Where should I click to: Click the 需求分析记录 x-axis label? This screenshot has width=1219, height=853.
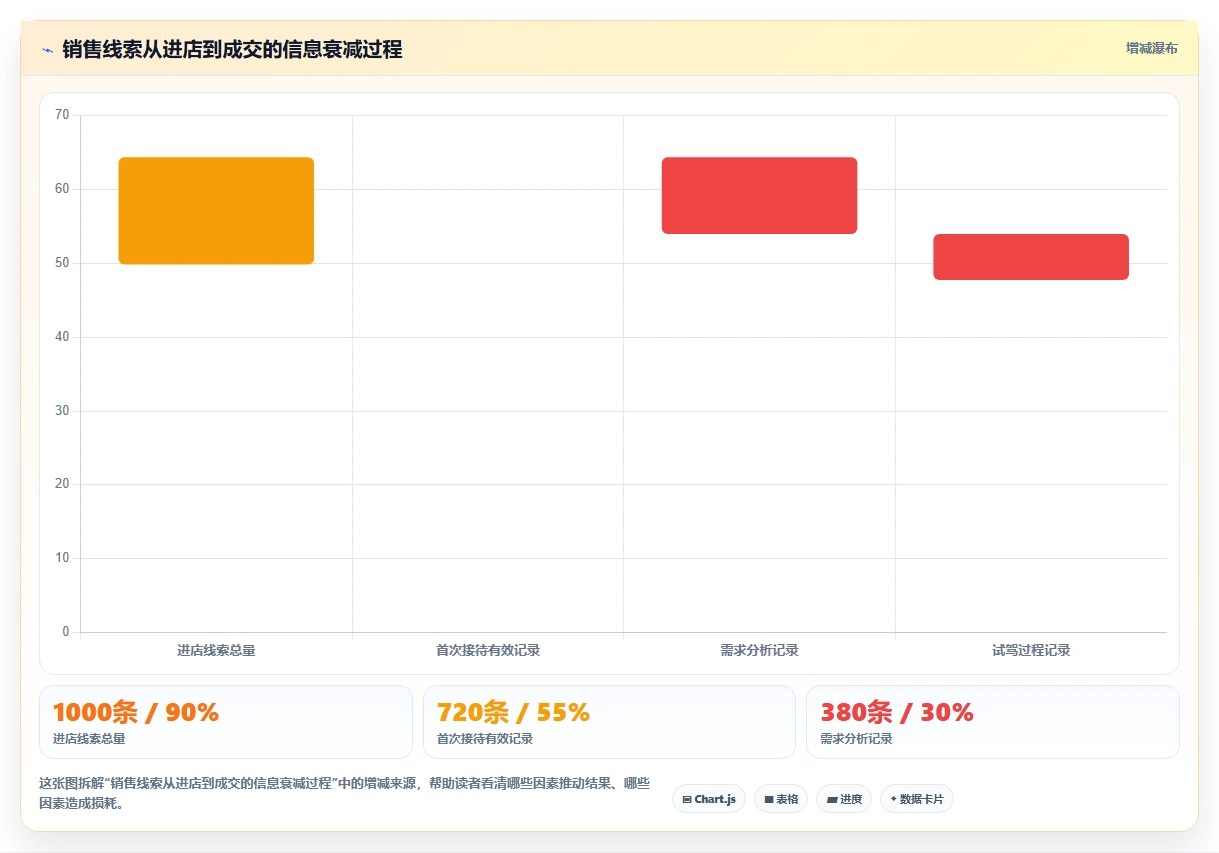[x=759, y=650]
